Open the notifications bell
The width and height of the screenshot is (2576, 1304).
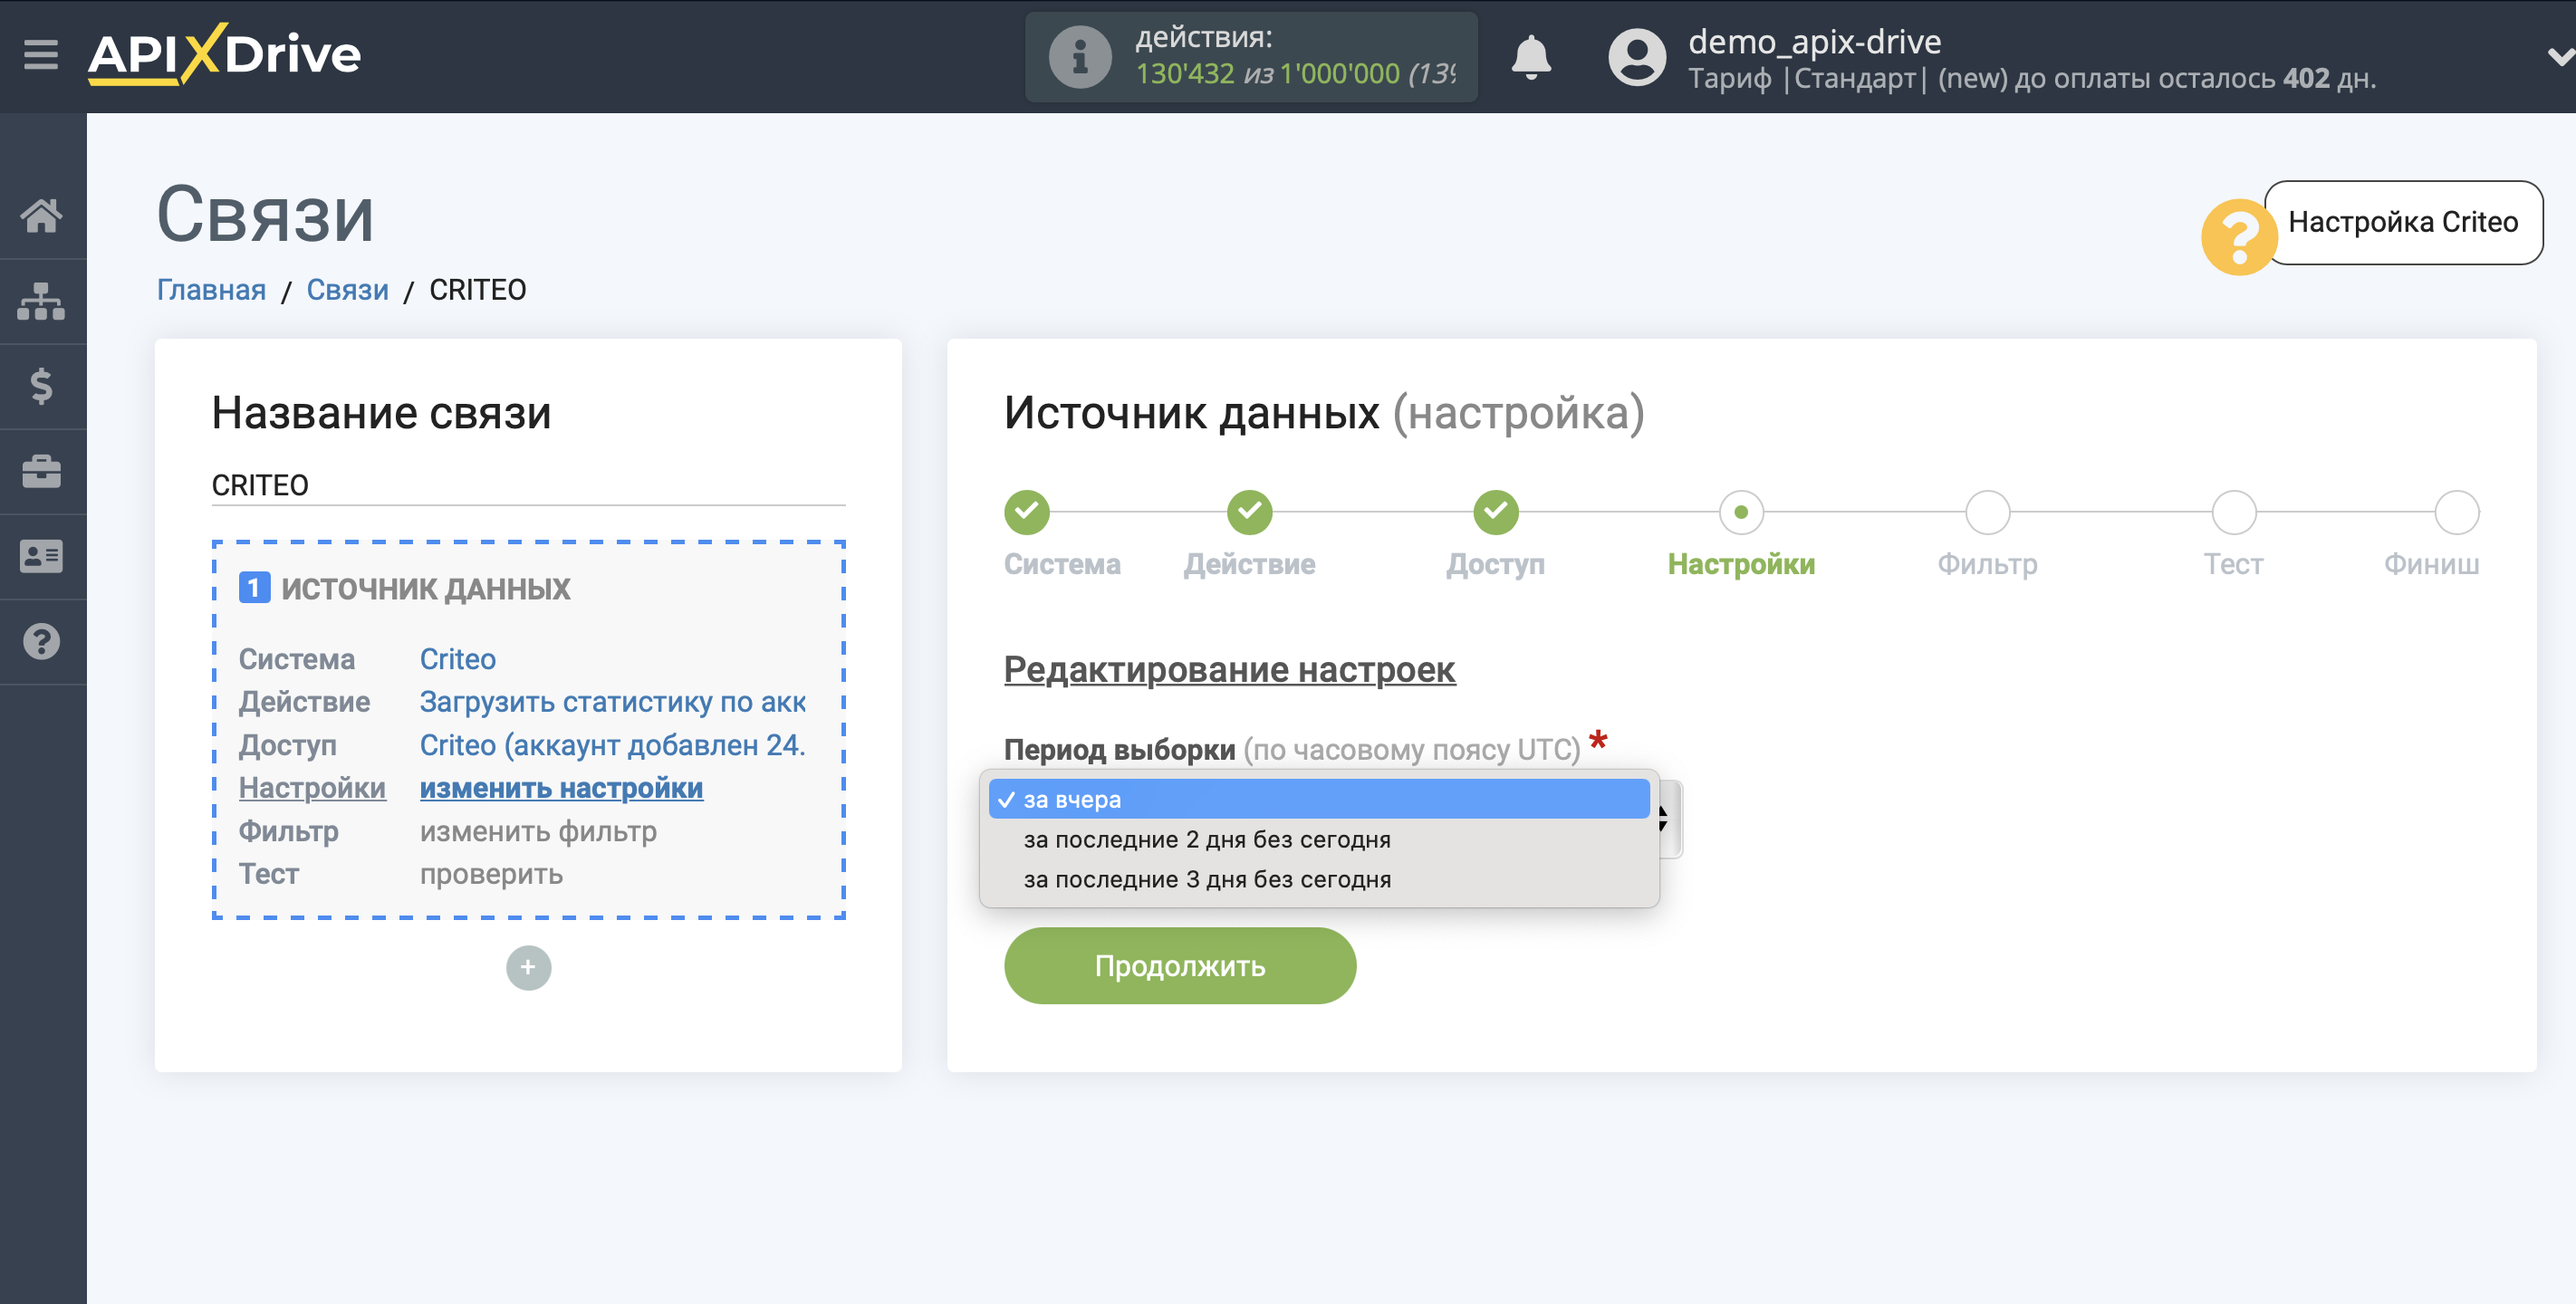coord(1530,57)
